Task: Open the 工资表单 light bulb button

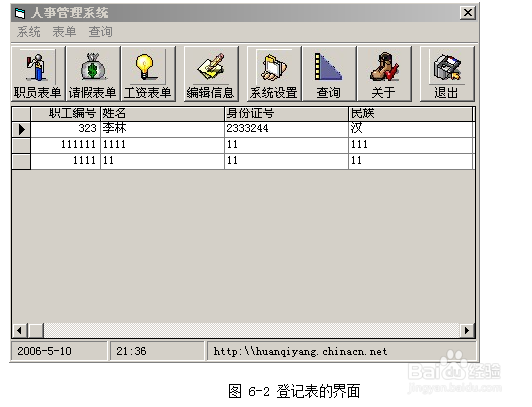Action: [x=148, y=74]
